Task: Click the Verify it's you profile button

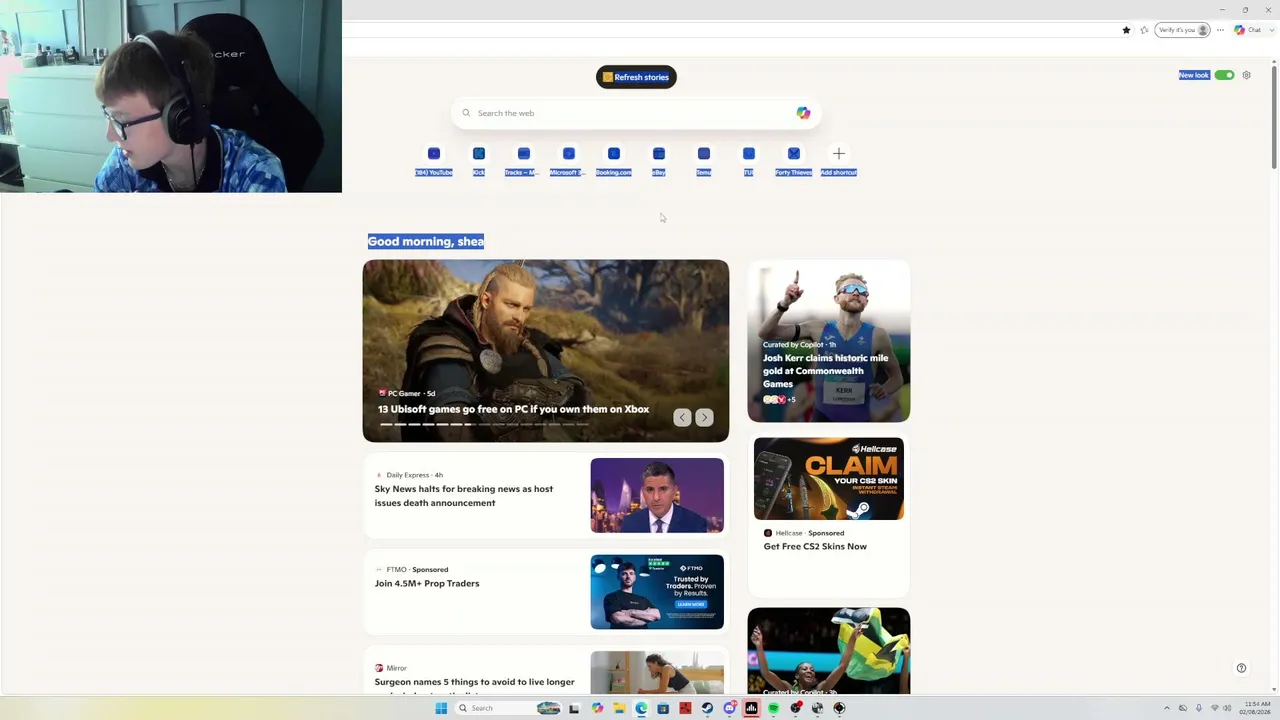Action: pyautogui.click(x=1183, y=30)
